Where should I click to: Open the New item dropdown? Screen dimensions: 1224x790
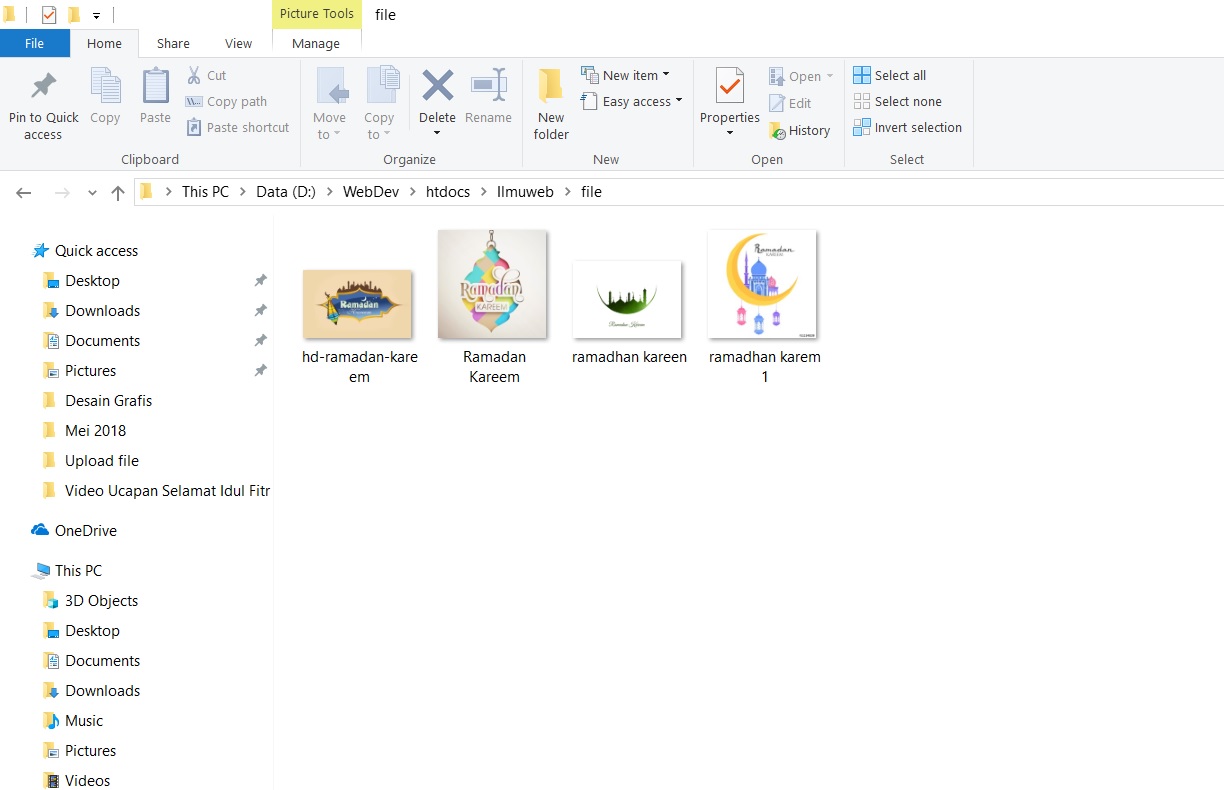(629, 74)
